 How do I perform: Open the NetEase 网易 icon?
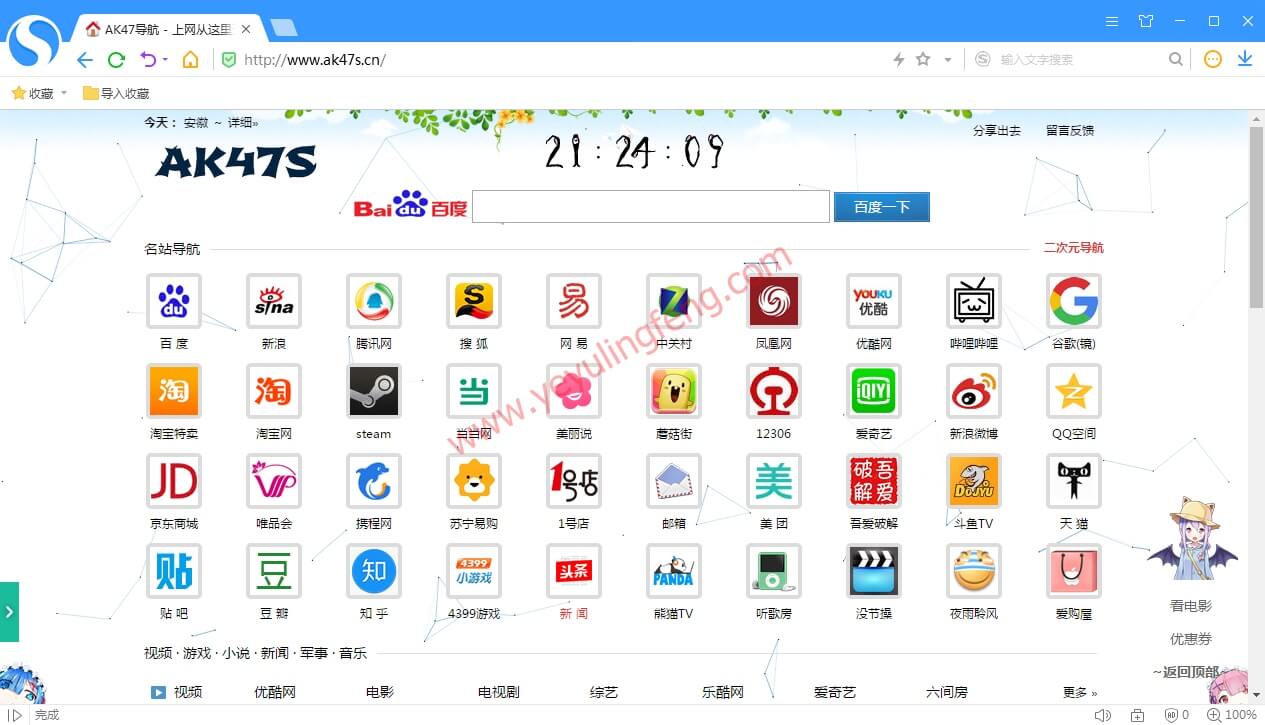click(x=574, y=301)
